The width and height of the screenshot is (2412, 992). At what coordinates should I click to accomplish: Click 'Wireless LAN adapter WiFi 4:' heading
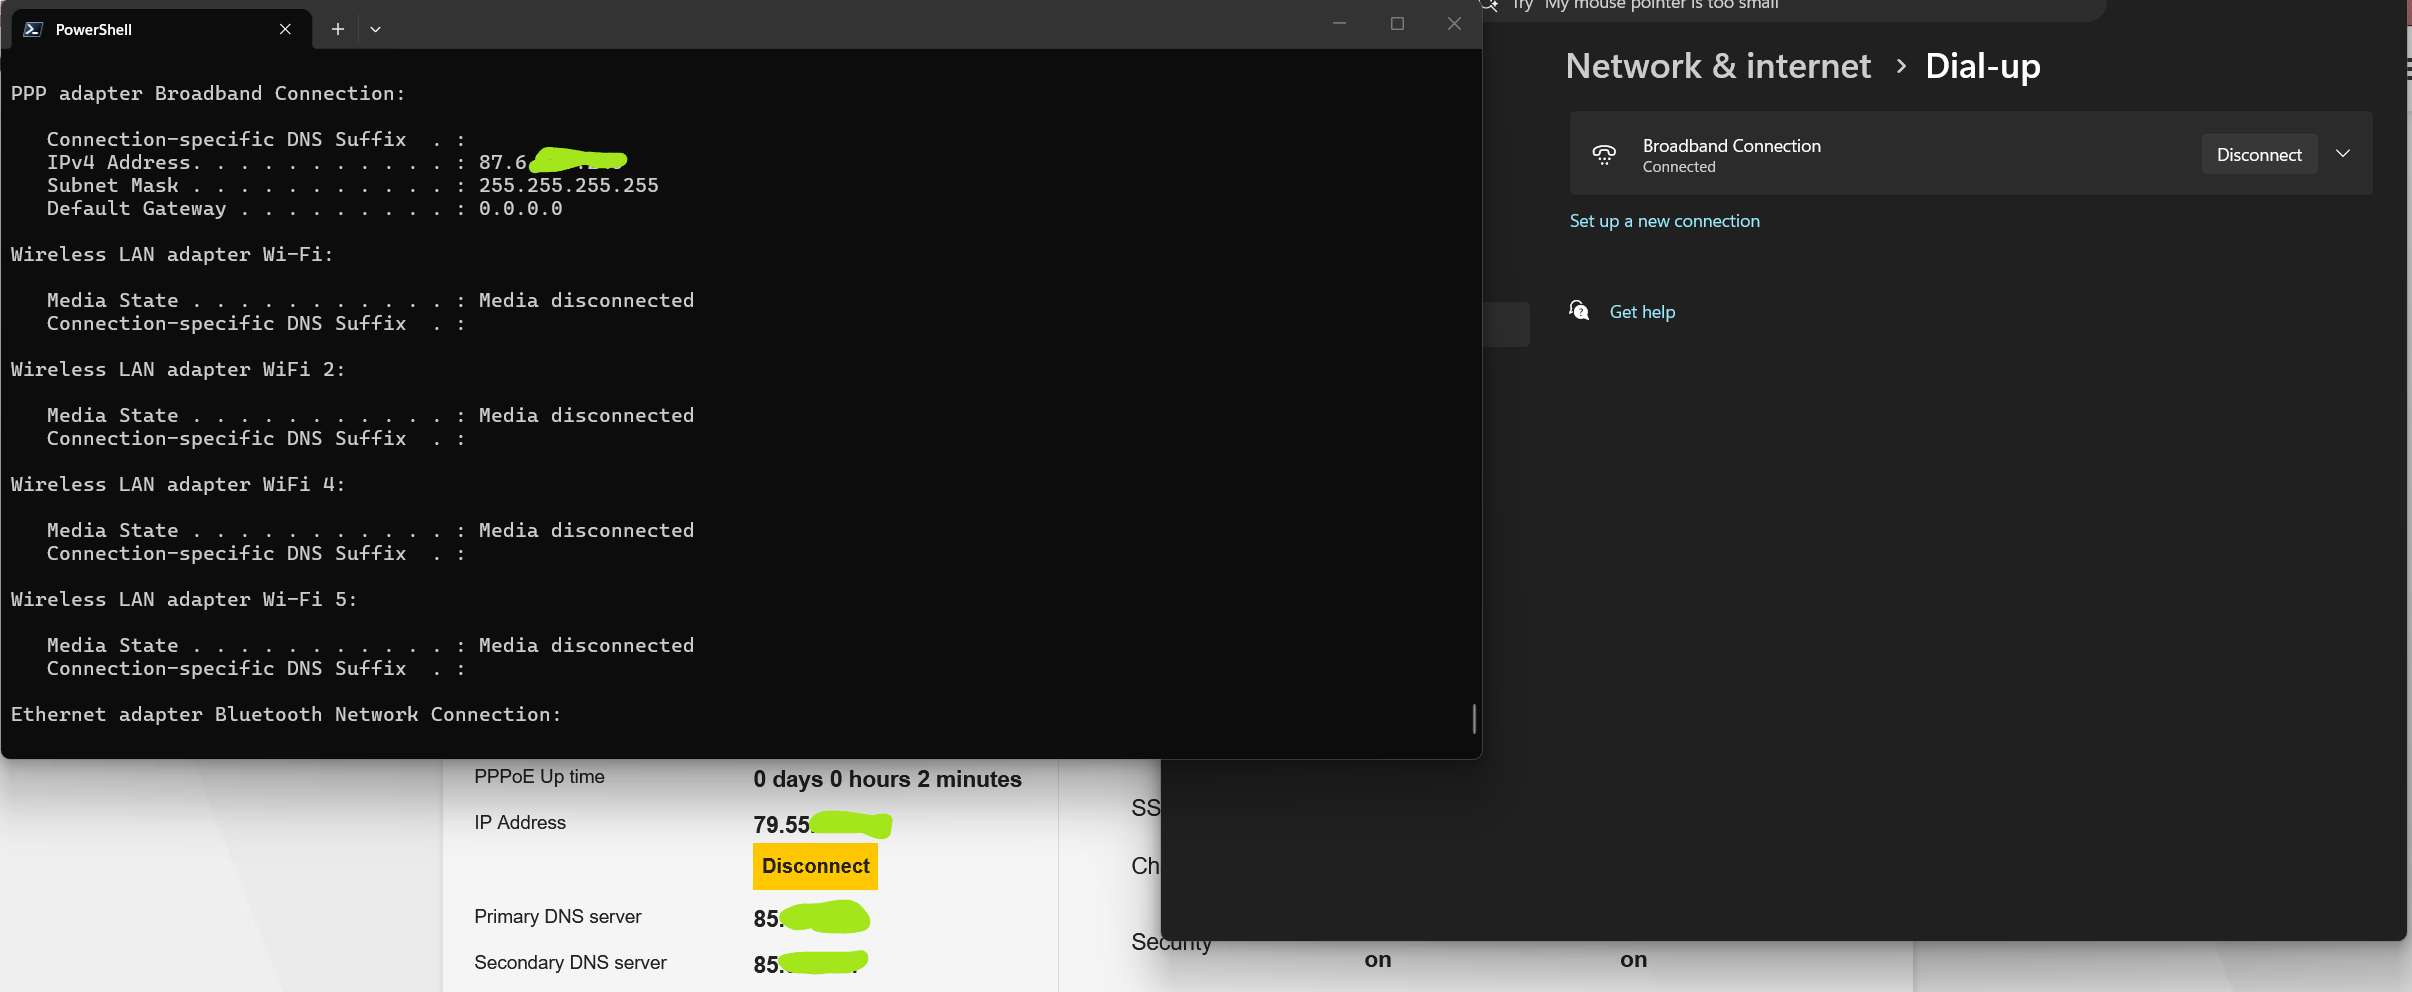click(x=178, y=484)
